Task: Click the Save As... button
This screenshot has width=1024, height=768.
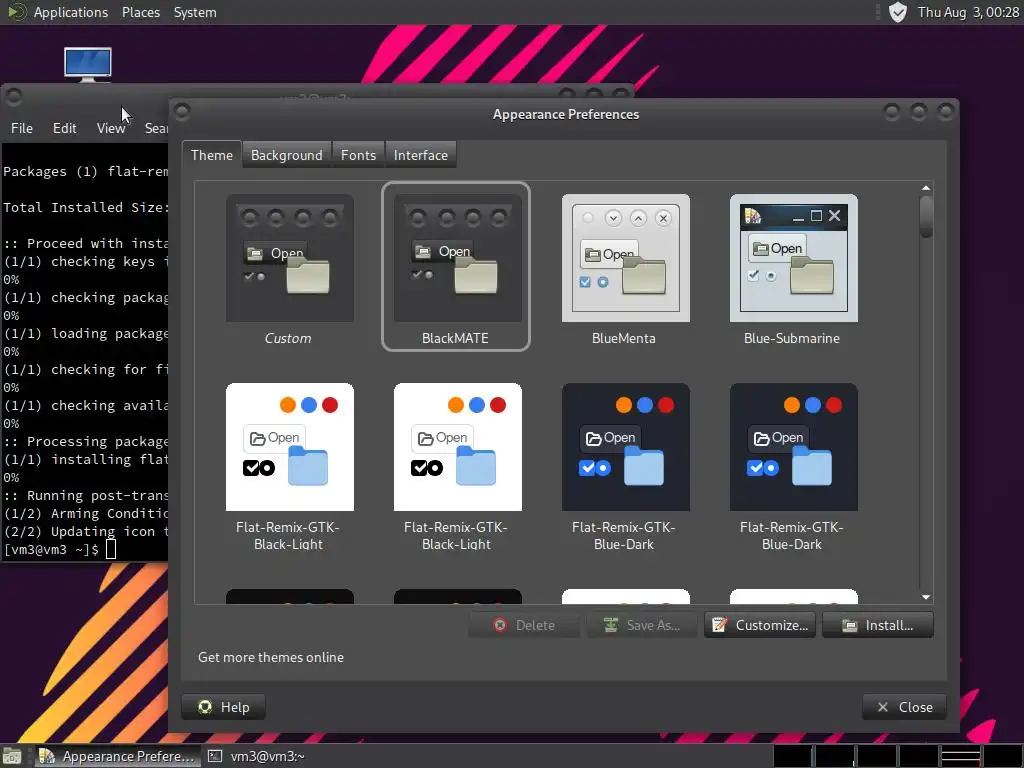Action: click(642, 625)
